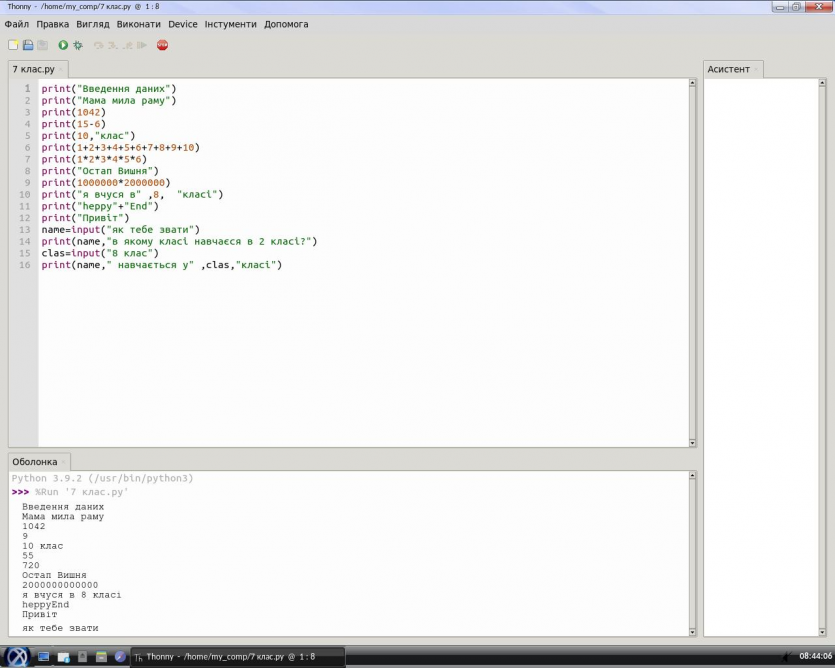This screenshot has width=835, height=668.
Task: Run the current script with green play icon
Action: click(63, 45)
